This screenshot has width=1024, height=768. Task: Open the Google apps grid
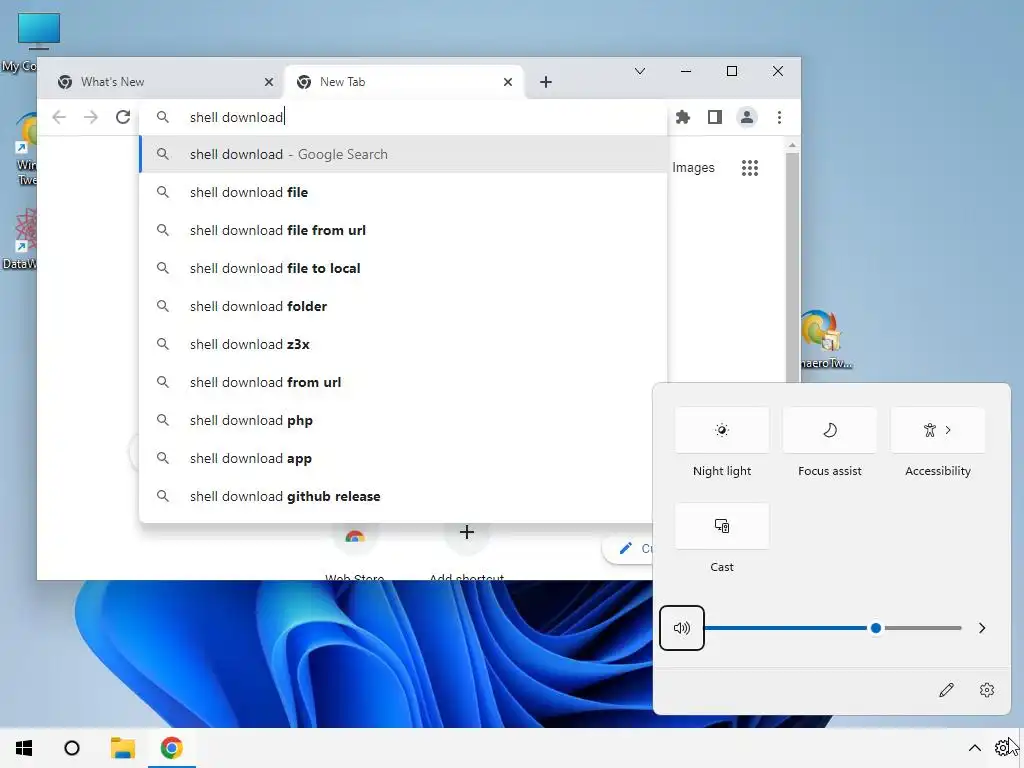pyautogui.click(x=750, y=168)
